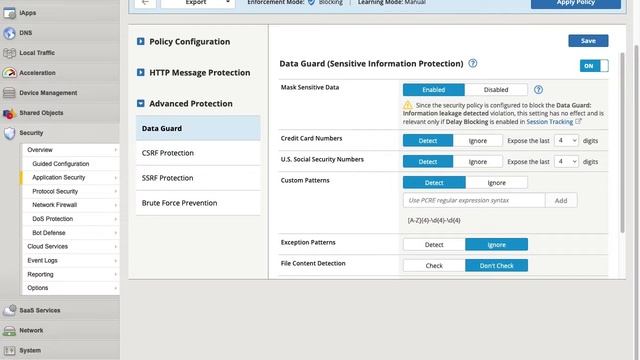Viewport: 640px width, 360px height.
Task: Set Mask Sensitive Data to Enabled
Action: pyautogui.click(x=433, y=90)
